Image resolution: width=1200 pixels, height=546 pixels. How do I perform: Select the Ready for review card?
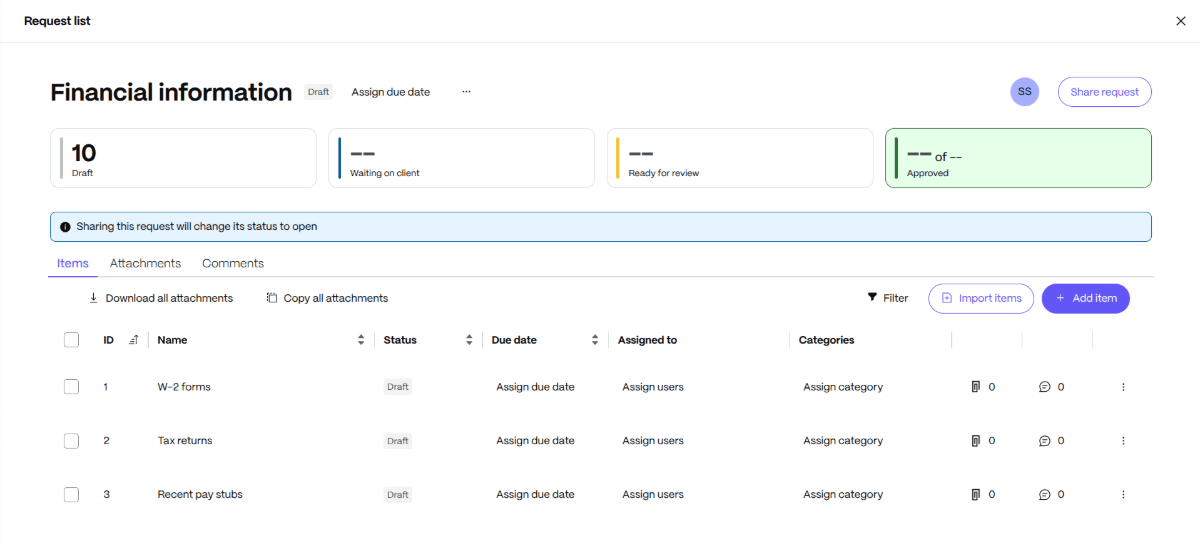click(x=740, y=158)
